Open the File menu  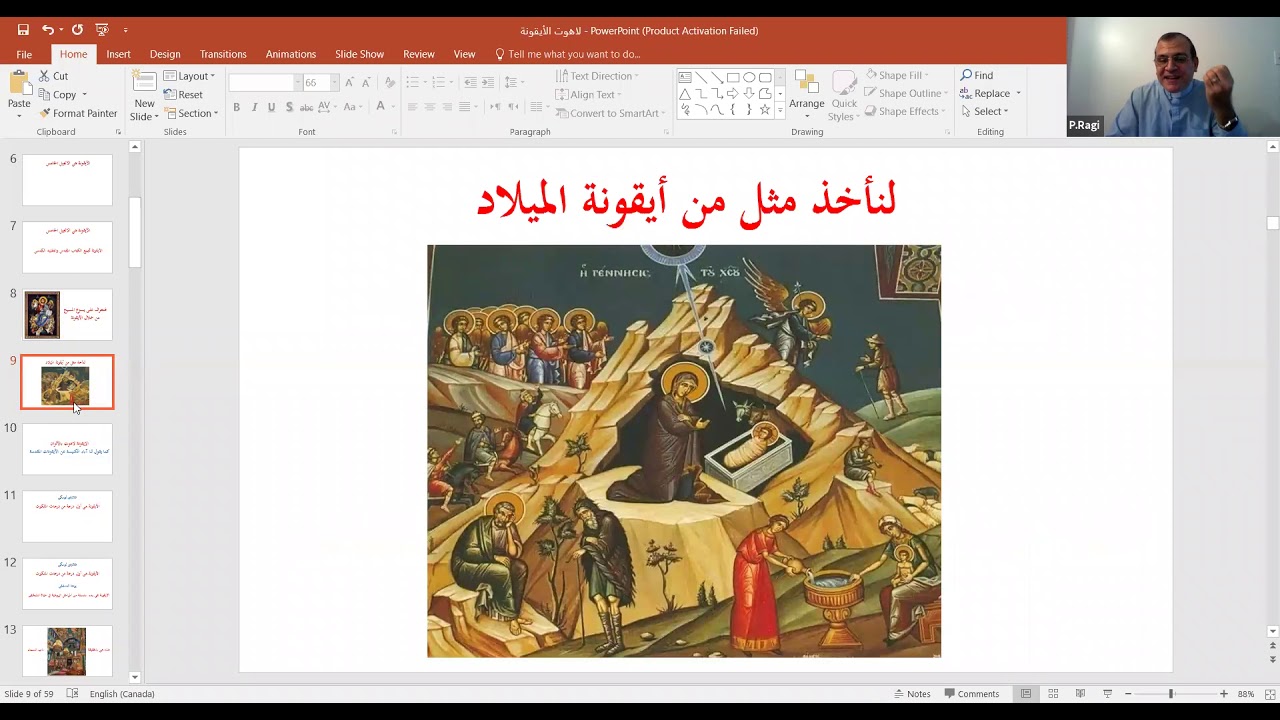coord(24,54)
